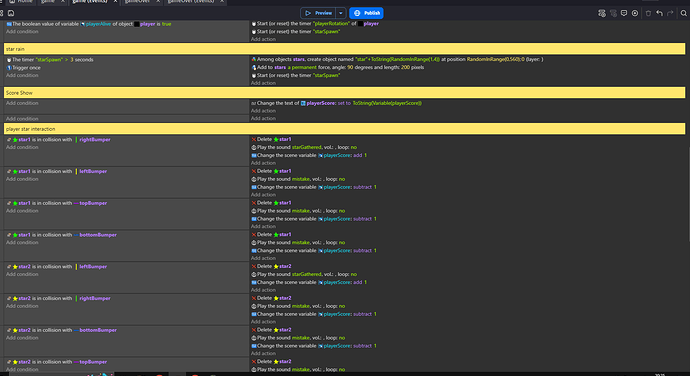Viewport: 690px width, 376px height.
Task: Open the Preview options dropdown arrow
Action: tap(341, 13)
